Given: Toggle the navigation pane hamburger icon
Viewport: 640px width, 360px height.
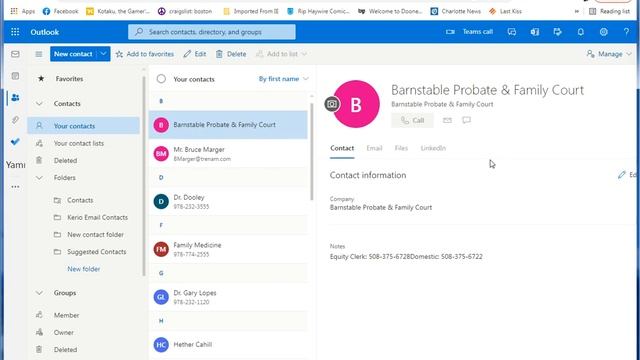Looking at the screenshot, I should tap(39, 54).
